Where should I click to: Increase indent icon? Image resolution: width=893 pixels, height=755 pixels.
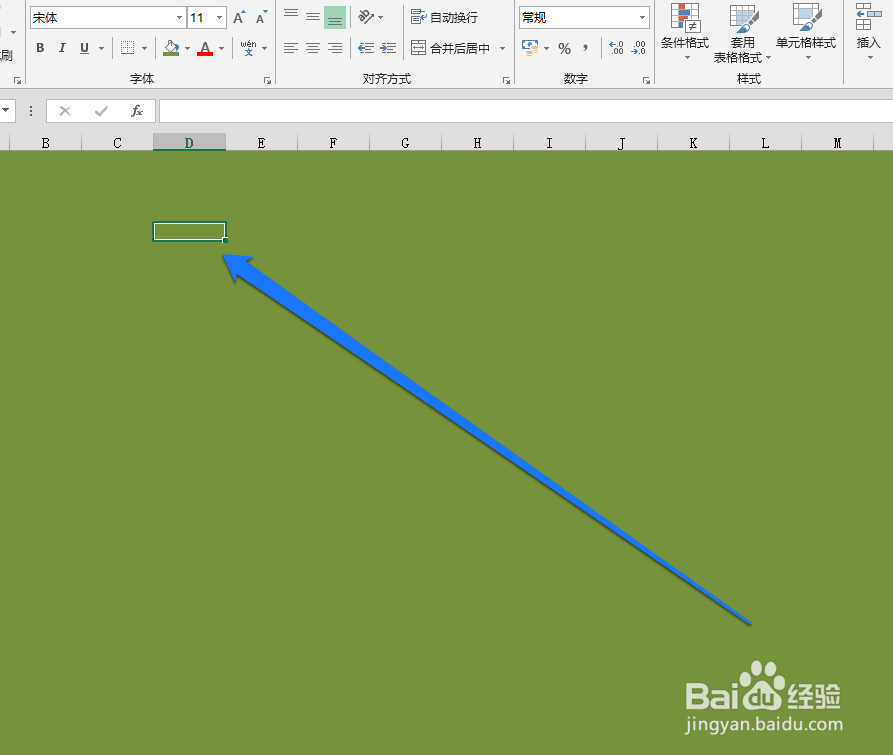pos(388,48)
